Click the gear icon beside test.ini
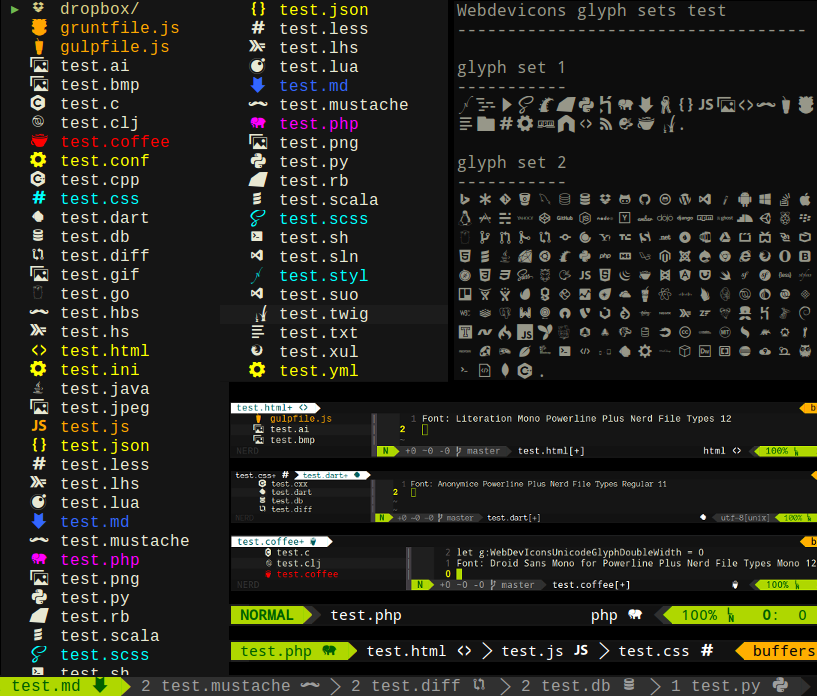Viewport: 817px width, 696px height. [x=38, y=369]
